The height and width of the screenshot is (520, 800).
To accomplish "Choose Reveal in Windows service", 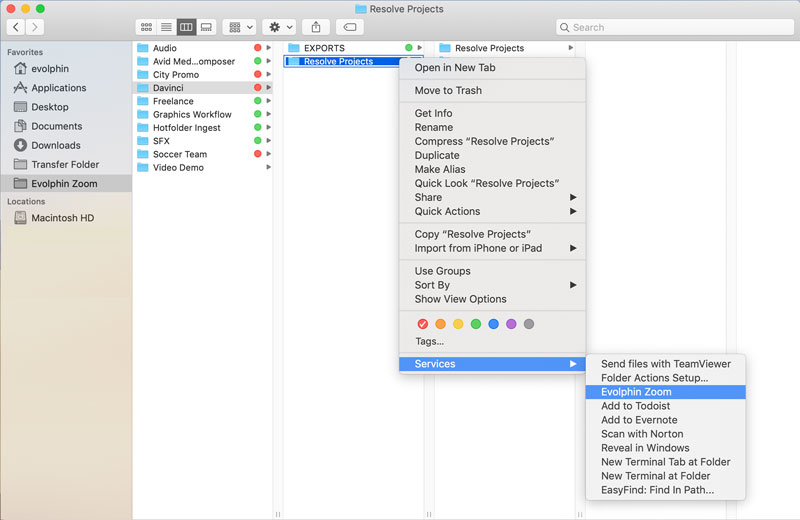I will point(666,448).
